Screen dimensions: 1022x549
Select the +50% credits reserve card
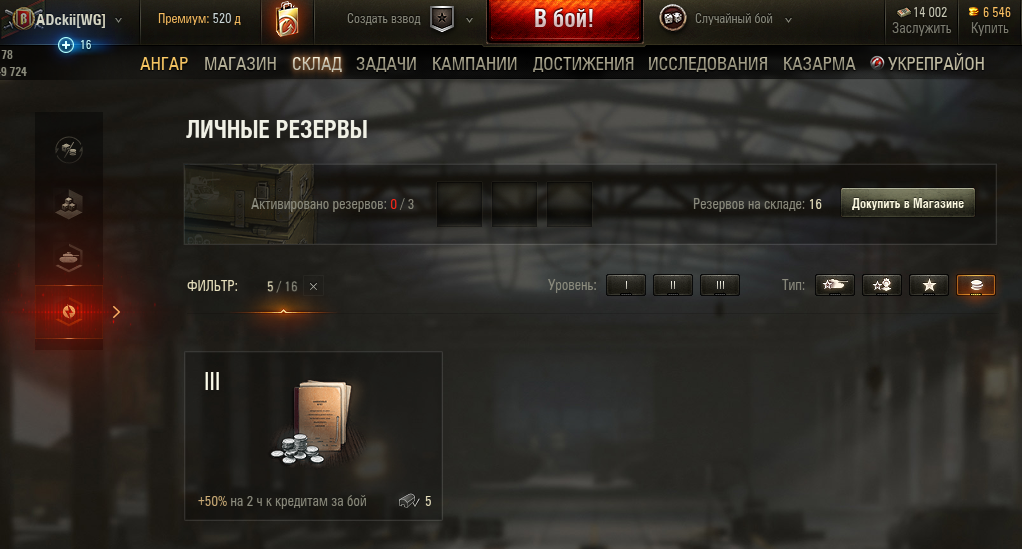pos(314,436)
